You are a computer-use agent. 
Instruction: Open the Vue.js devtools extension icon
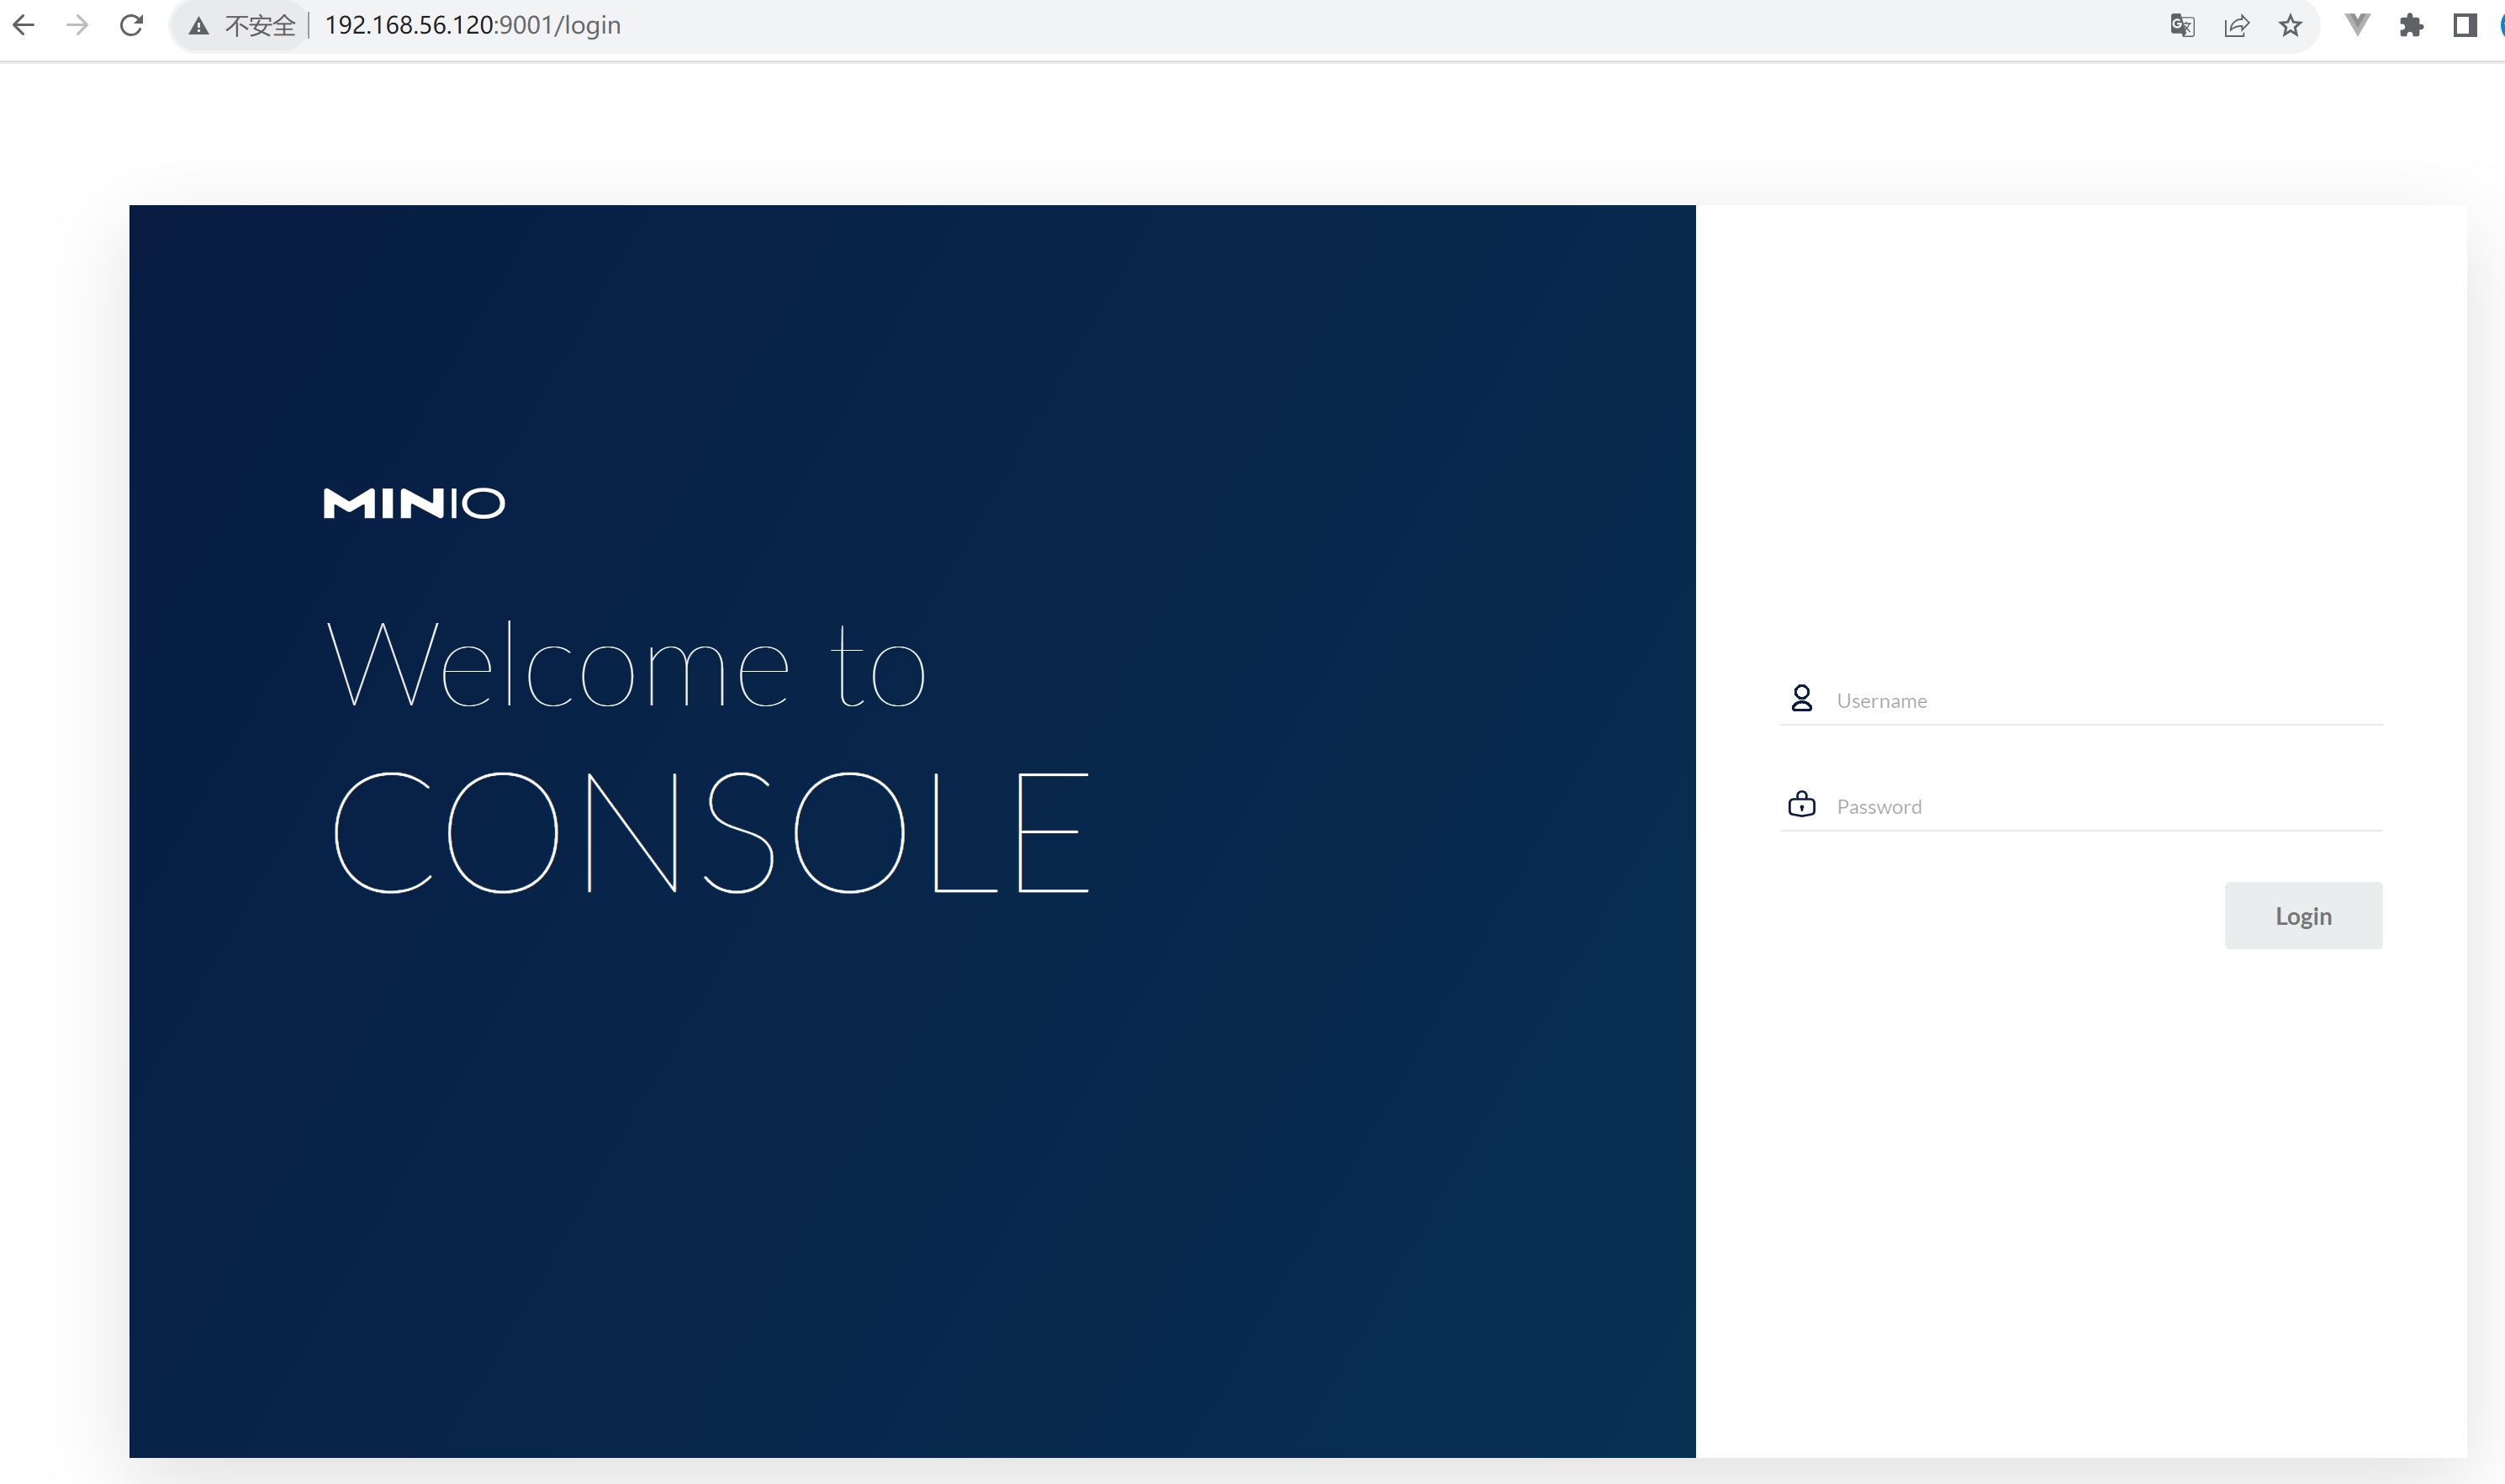click(2358, 25)
